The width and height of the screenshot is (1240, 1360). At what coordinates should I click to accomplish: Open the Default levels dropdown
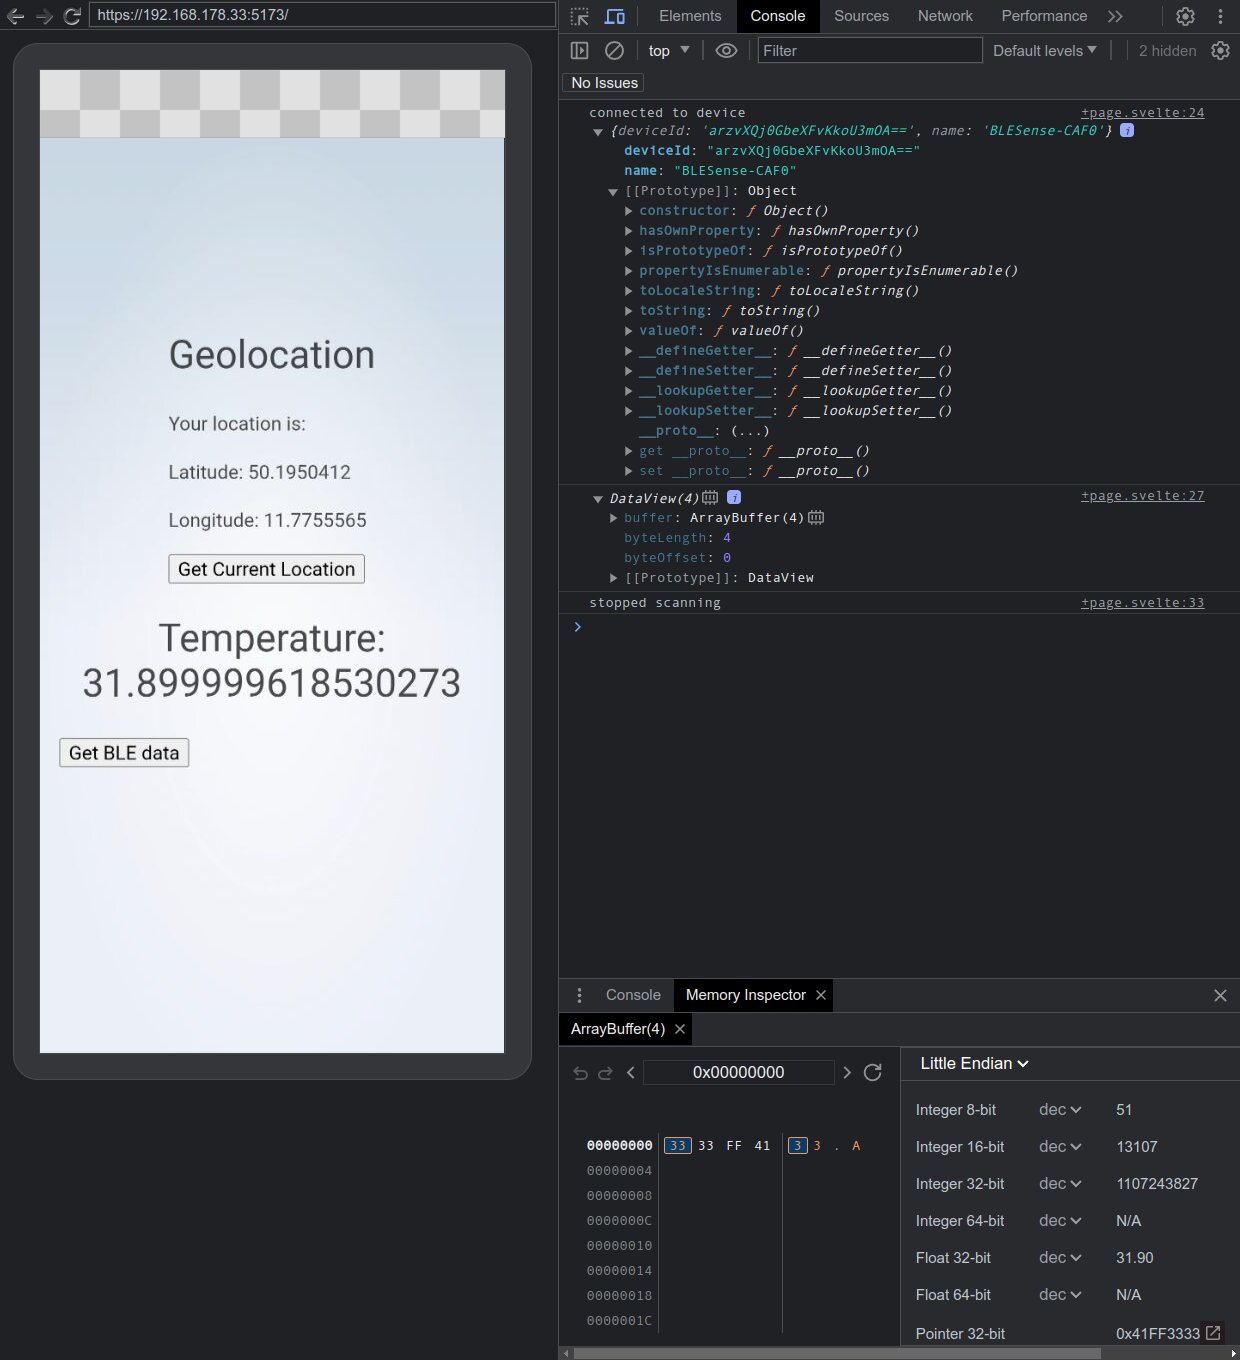coord(1044,51)
